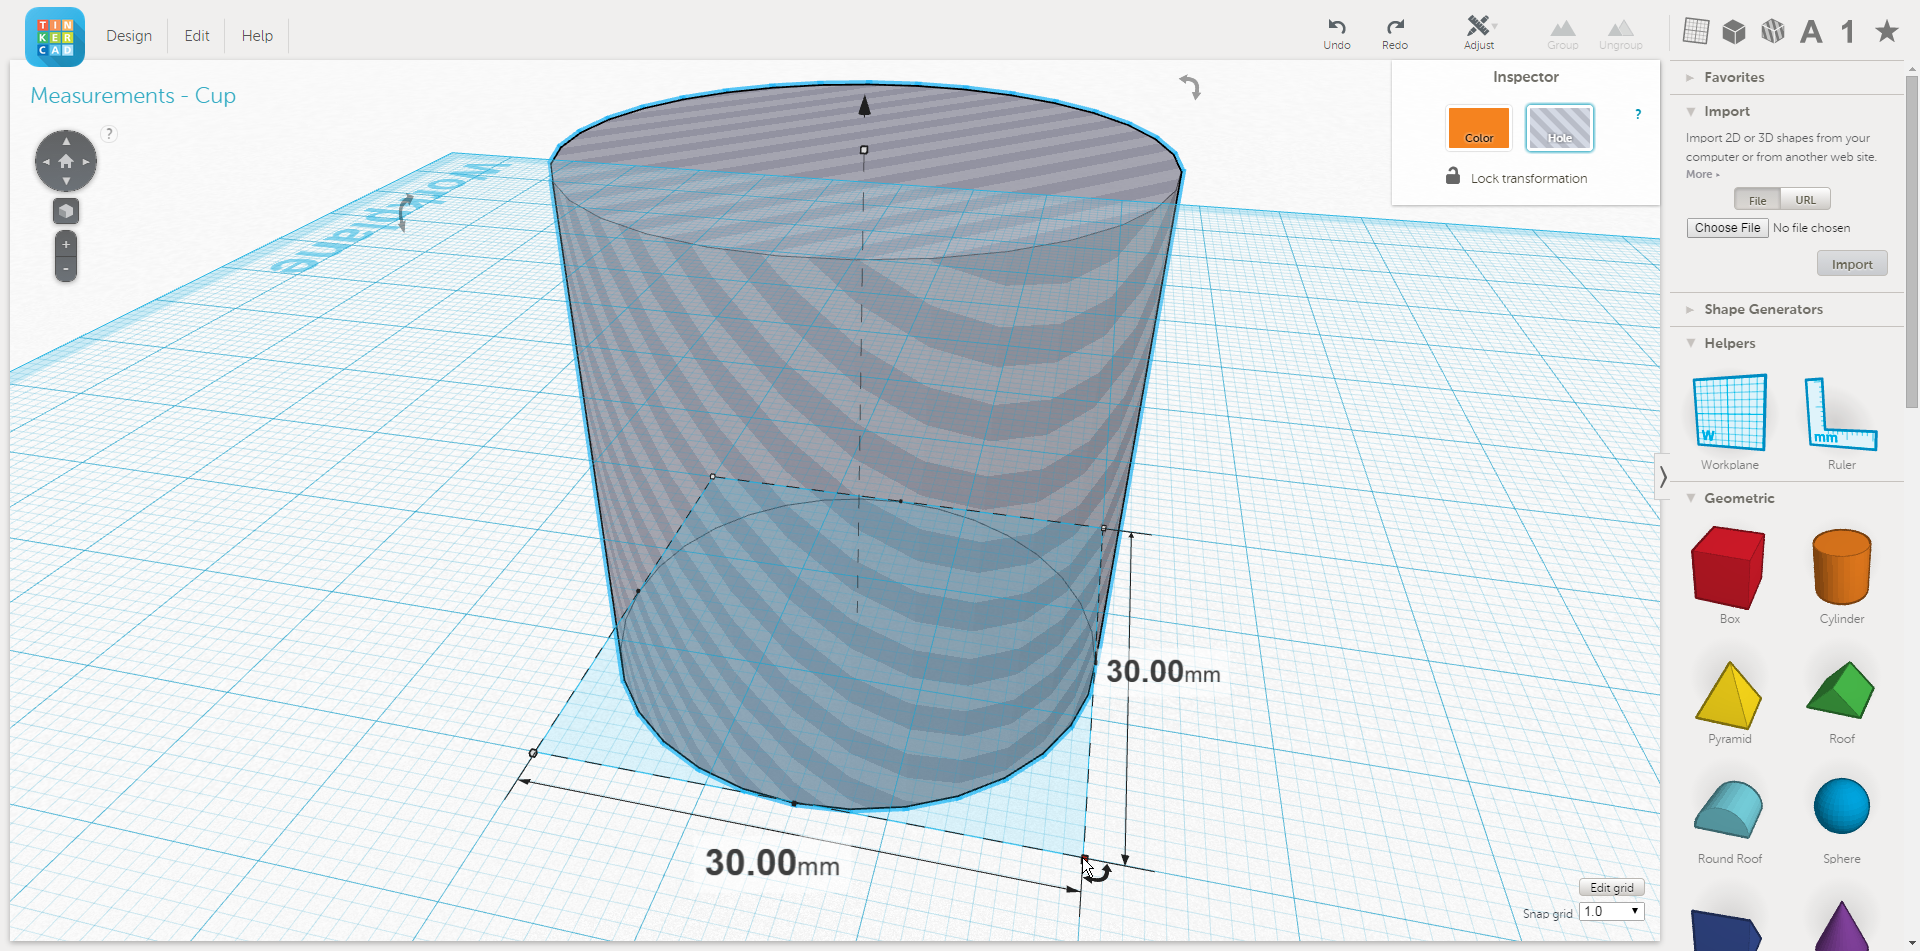Select the star favorites icon

(x=1887, y=31)
